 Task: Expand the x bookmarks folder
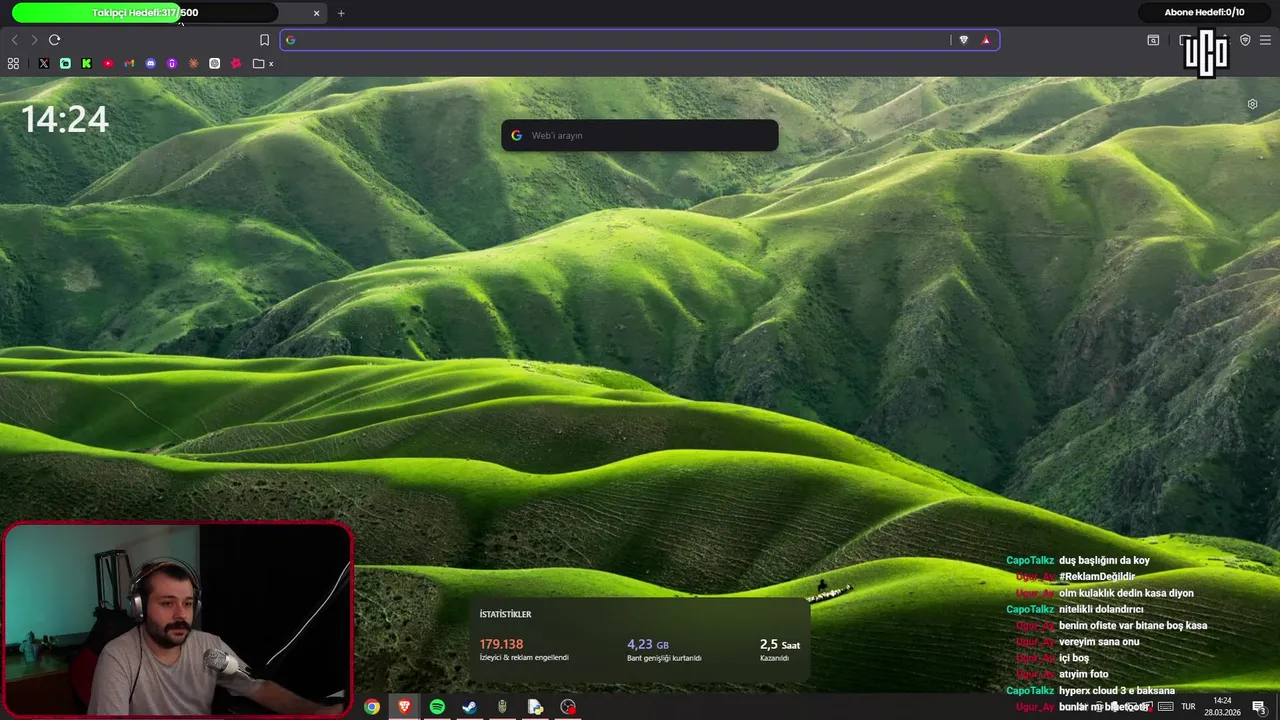click(x=263, y=63)
